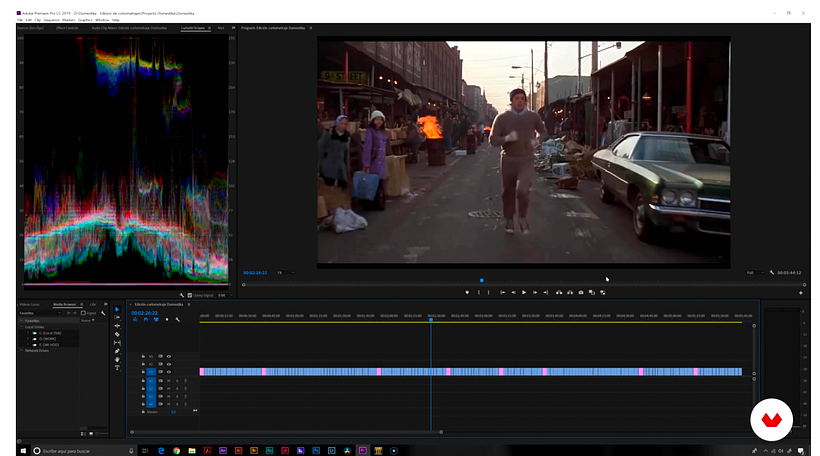Toggle Snap in the timeline

[146, 320]
